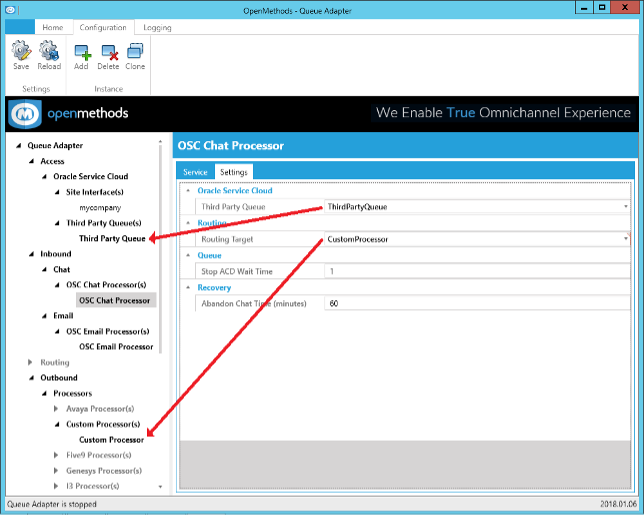Image resolution: width=644 pixels, height=516 pixels.
Task: Select the Third Party Queue tree item
Action: coord(112,239)
